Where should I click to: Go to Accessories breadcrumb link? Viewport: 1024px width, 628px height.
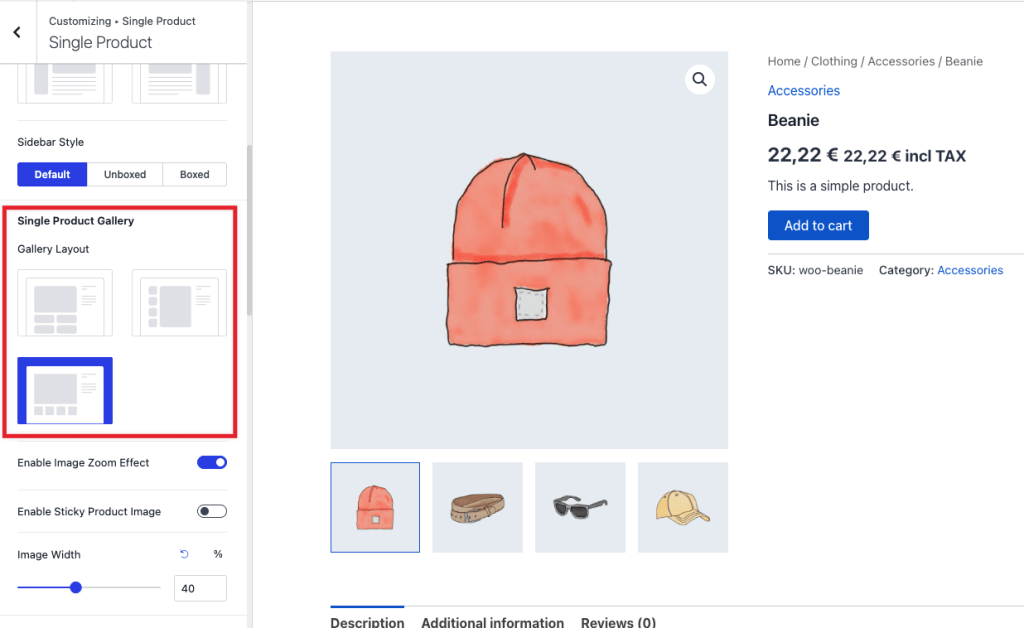tap(901, 61)
